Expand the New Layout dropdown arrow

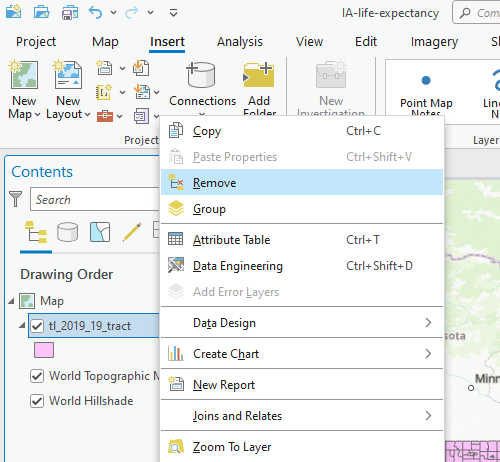[x=87, y=115]
